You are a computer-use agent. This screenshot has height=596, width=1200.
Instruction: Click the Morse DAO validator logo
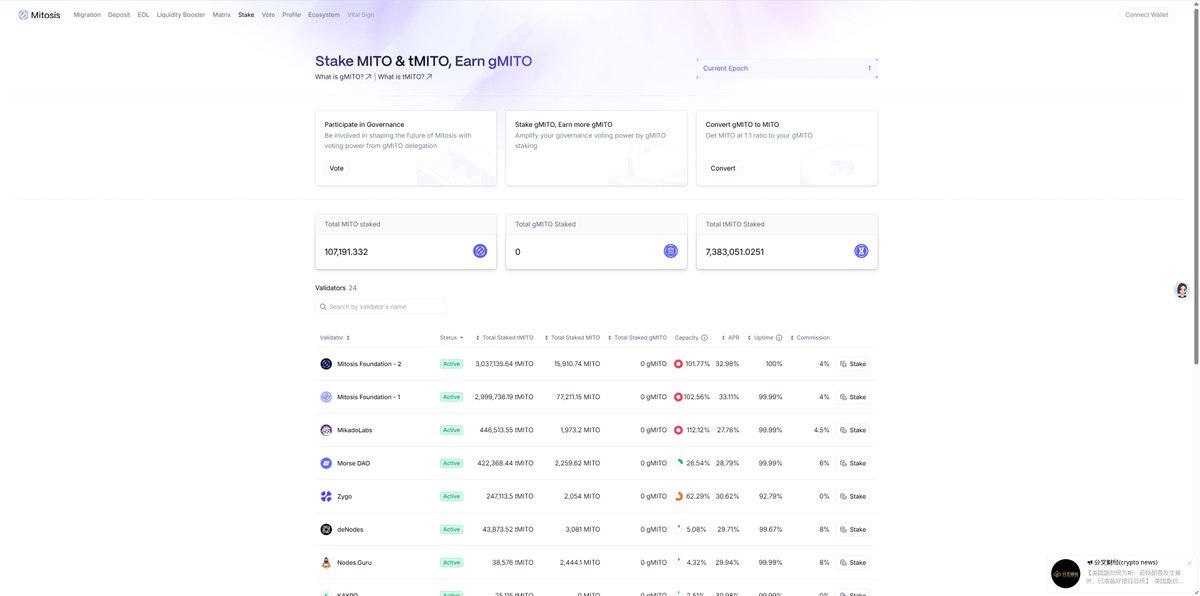[x=326, y=463]
